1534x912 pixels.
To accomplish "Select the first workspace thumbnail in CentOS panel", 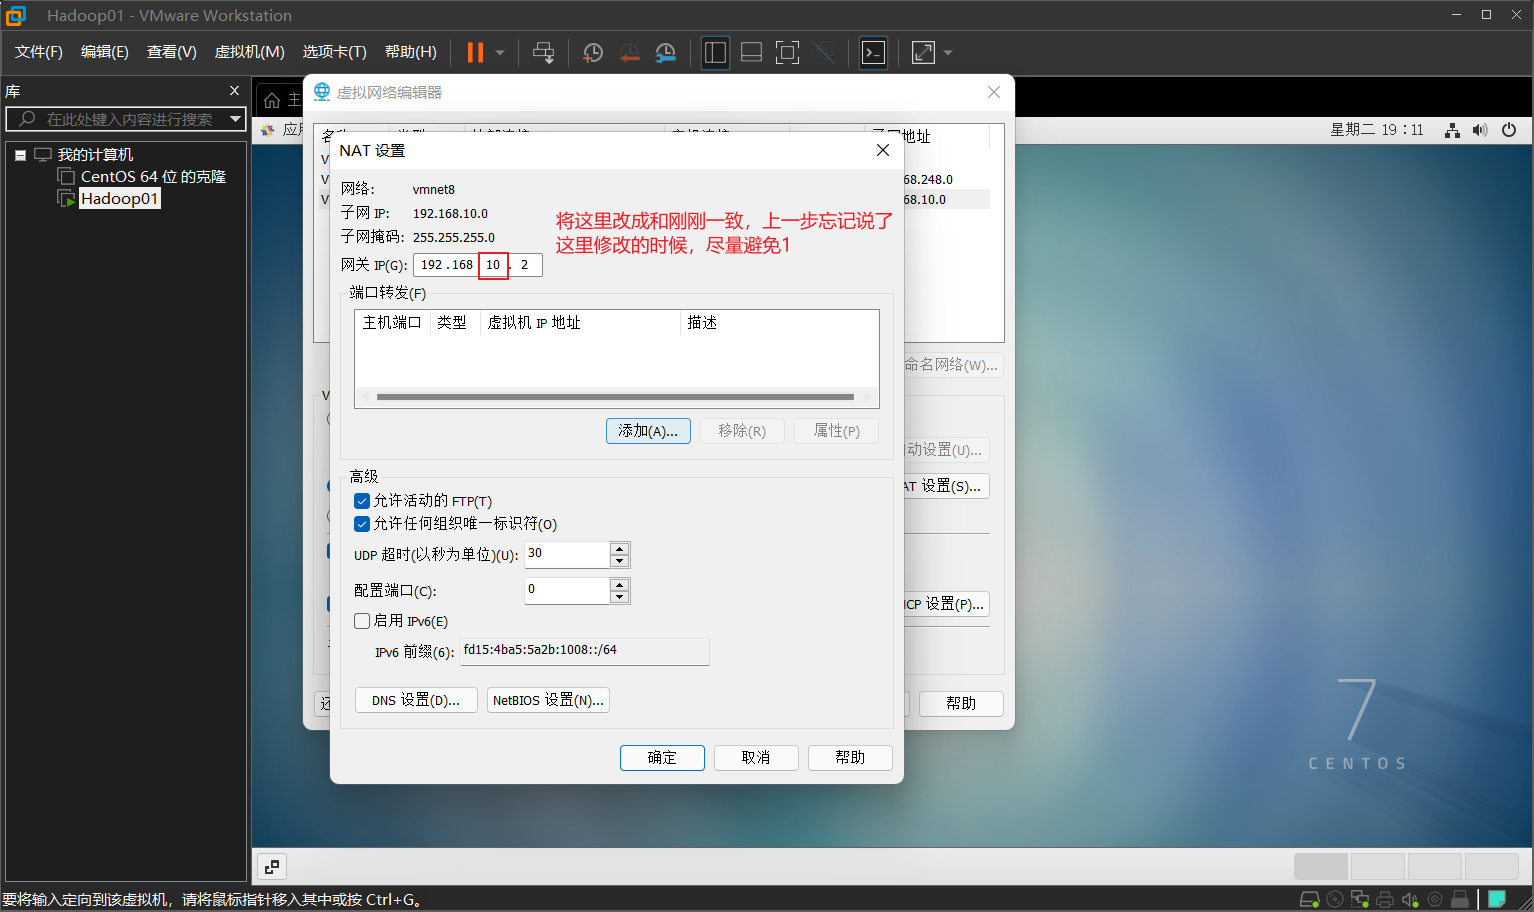I will tap(1321, 866).
